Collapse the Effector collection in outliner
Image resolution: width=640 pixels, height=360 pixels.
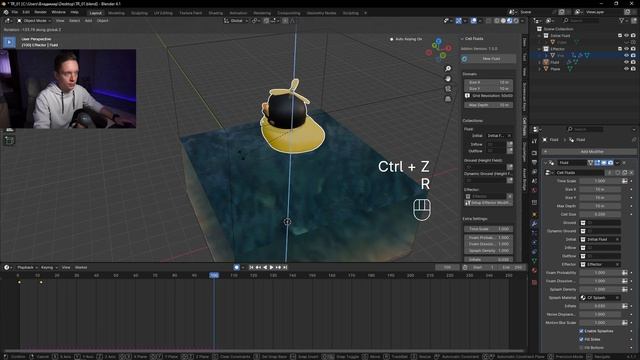point(540,49)
